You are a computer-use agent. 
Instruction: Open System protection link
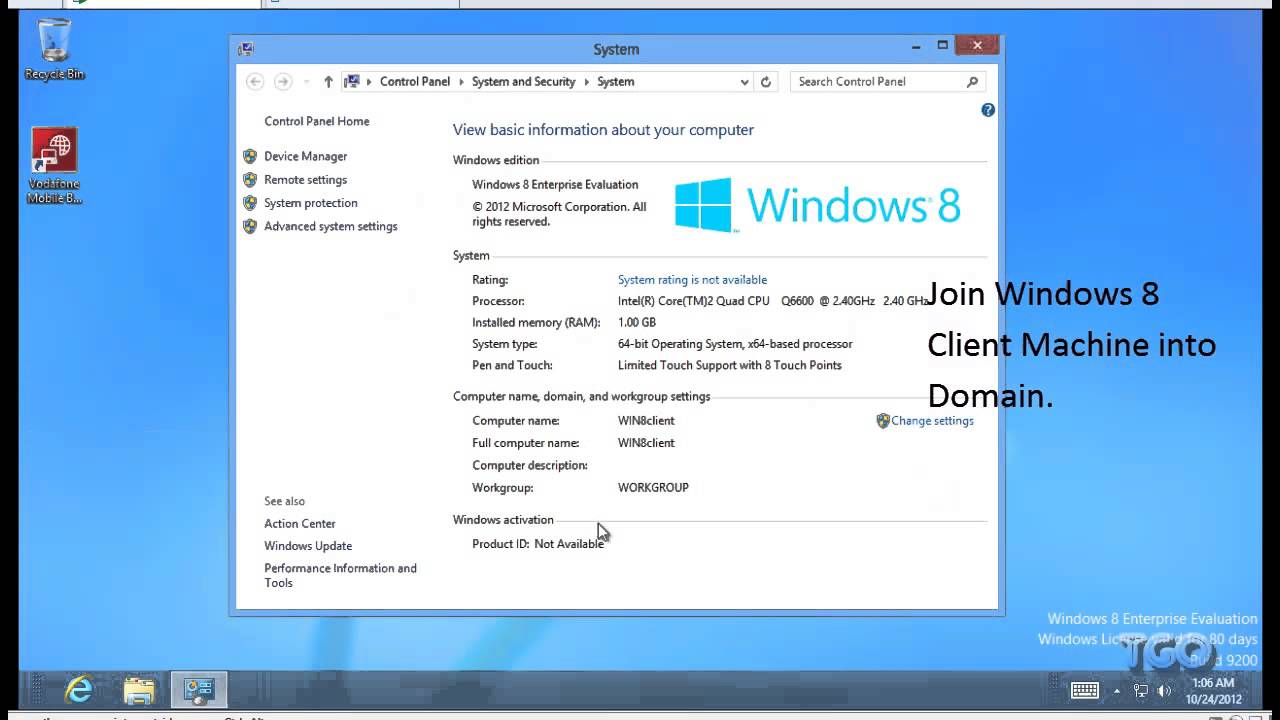(x=311, y=203)
